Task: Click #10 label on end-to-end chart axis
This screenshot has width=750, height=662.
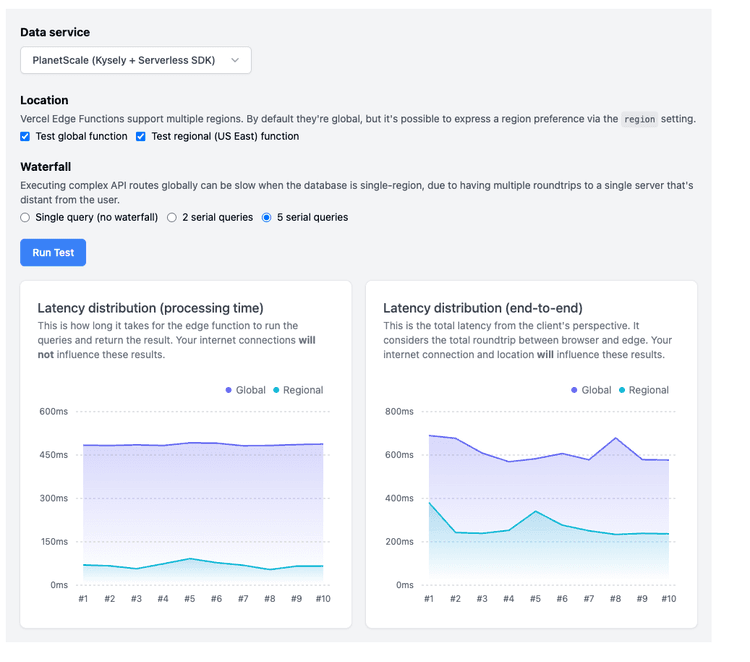Action: 668,599
